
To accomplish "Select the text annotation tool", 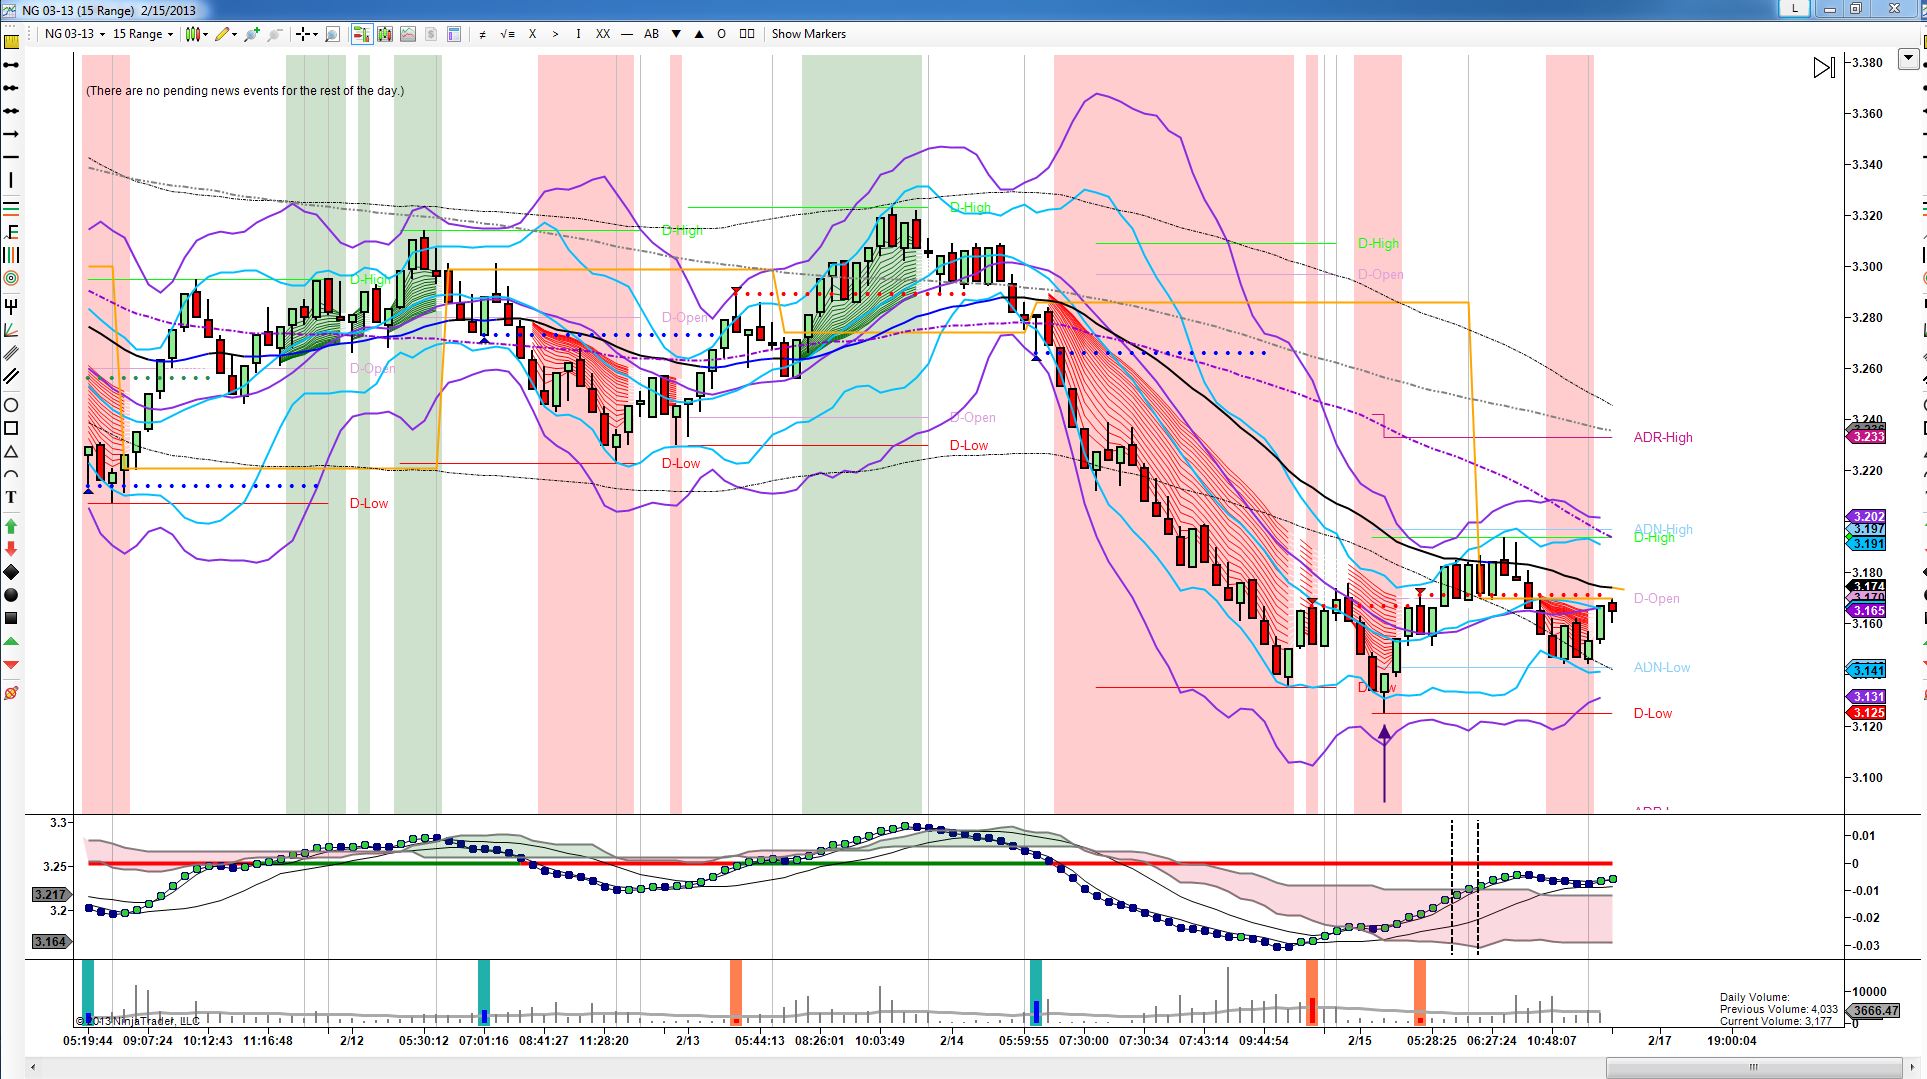I will coord(11,498).
